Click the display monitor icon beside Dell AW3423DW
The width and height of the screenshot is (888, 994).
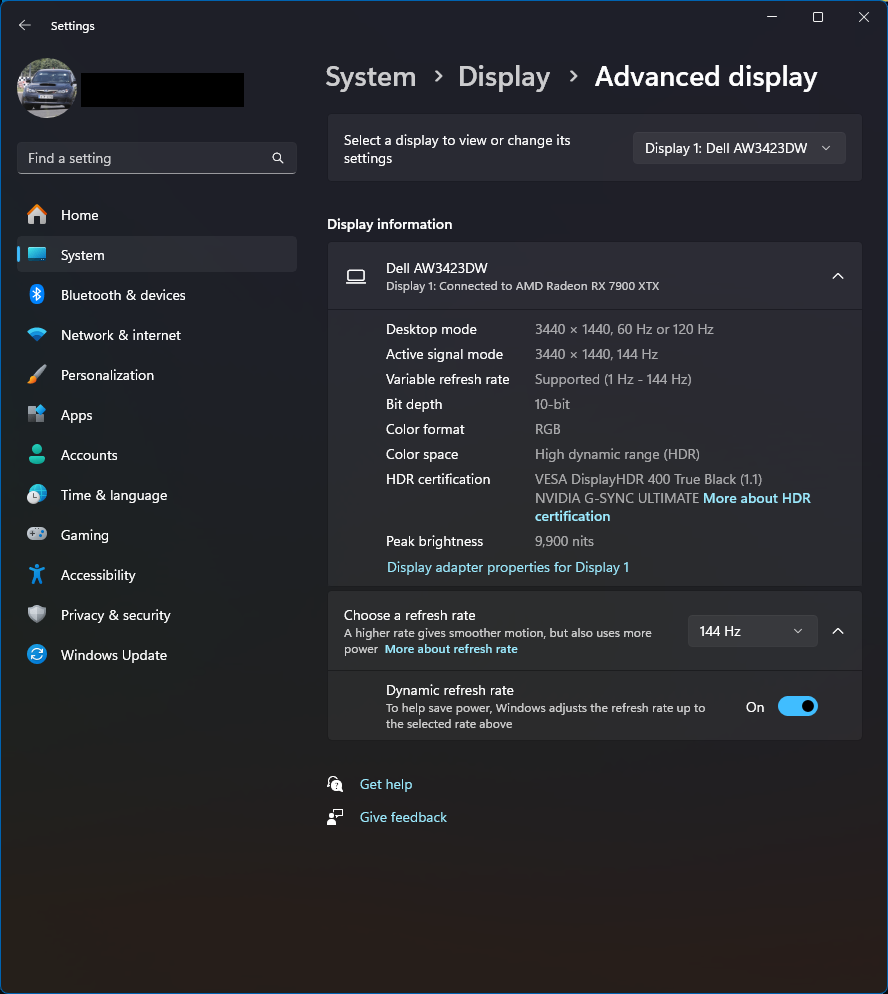point(356,276)
